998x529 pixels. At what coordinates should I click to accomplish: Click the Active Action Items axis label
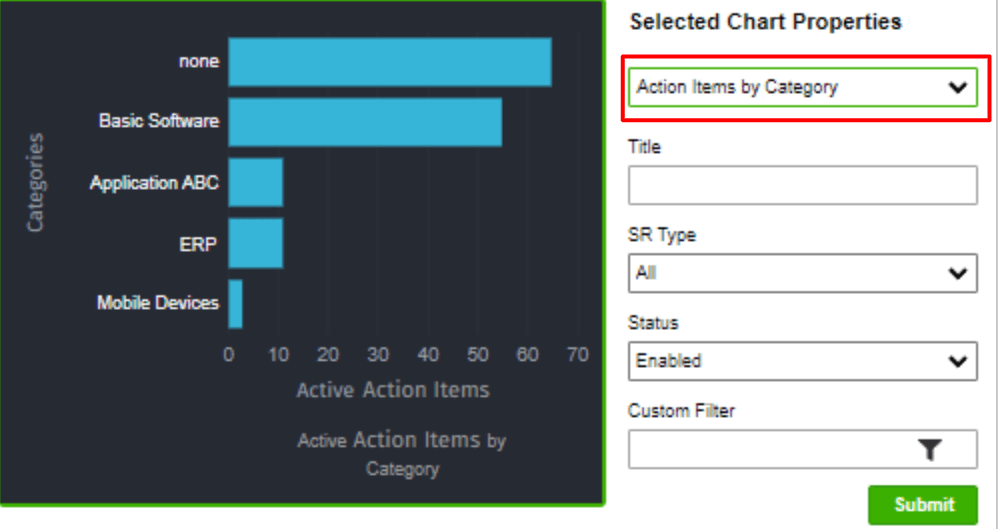point(393,390)
